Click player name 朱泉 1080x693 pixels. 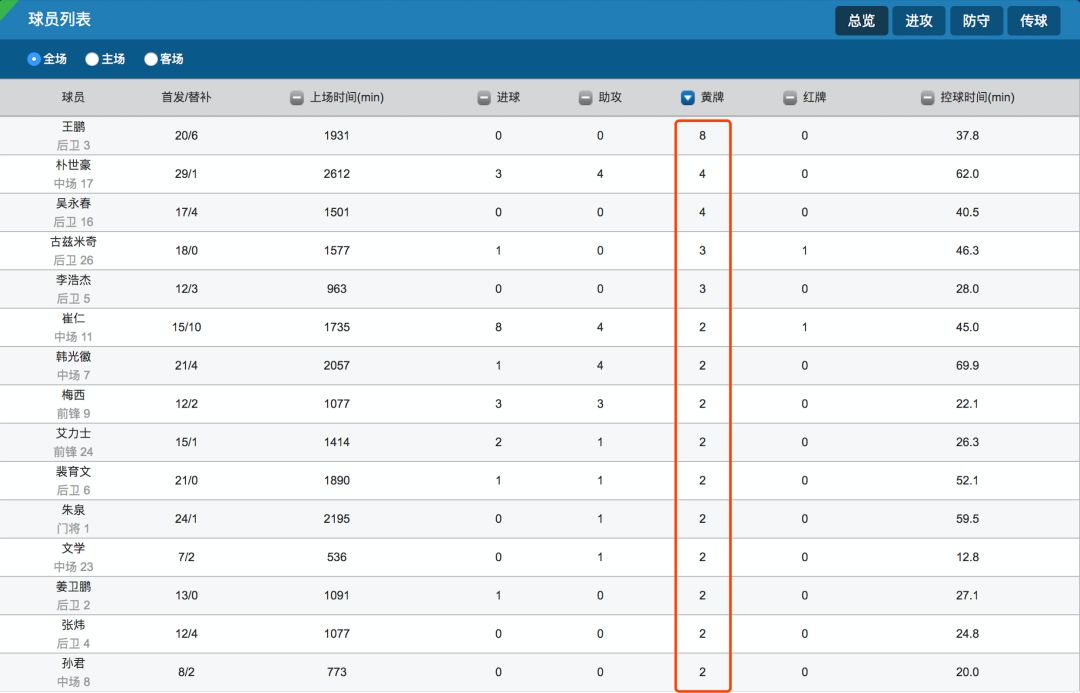[x=73, y=510]
